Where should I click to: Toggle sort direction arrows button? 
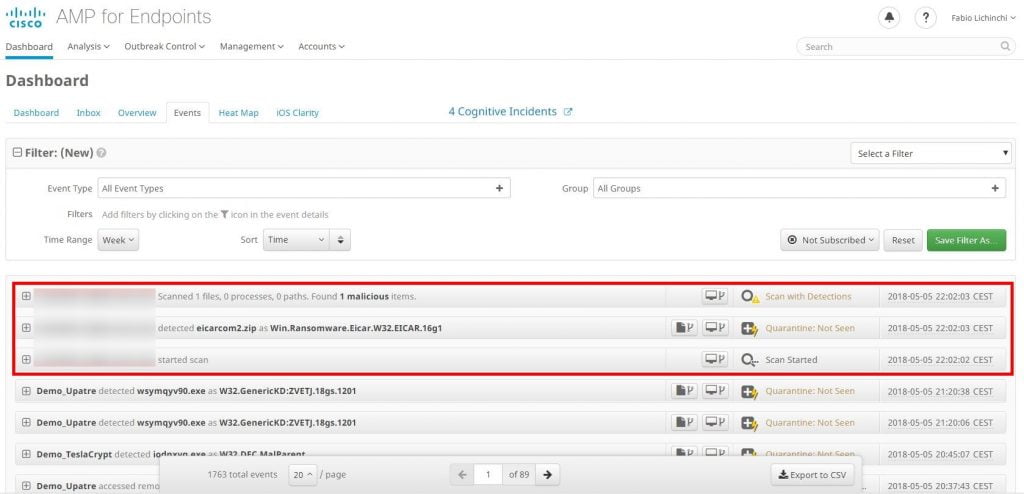tap(340, 240)
